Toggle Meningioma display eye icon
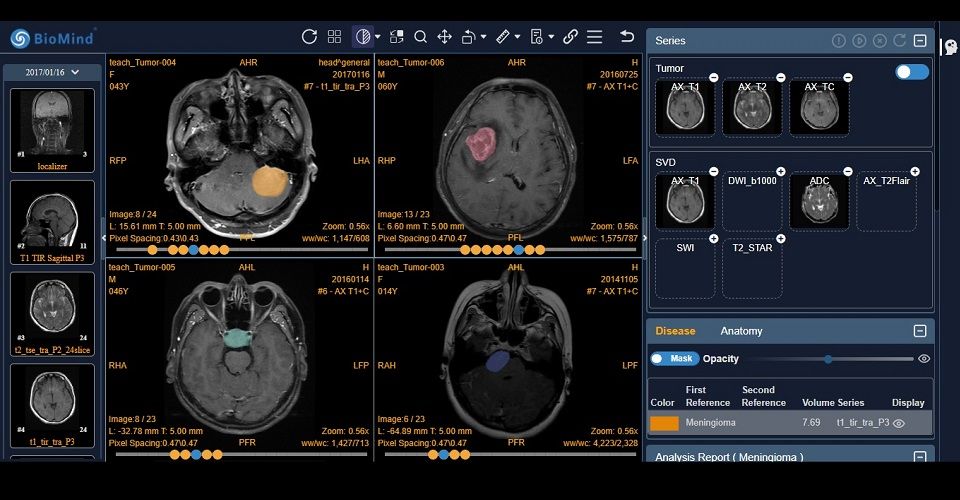Viewport: 960px width, 500px height. (x=899, y=423)
